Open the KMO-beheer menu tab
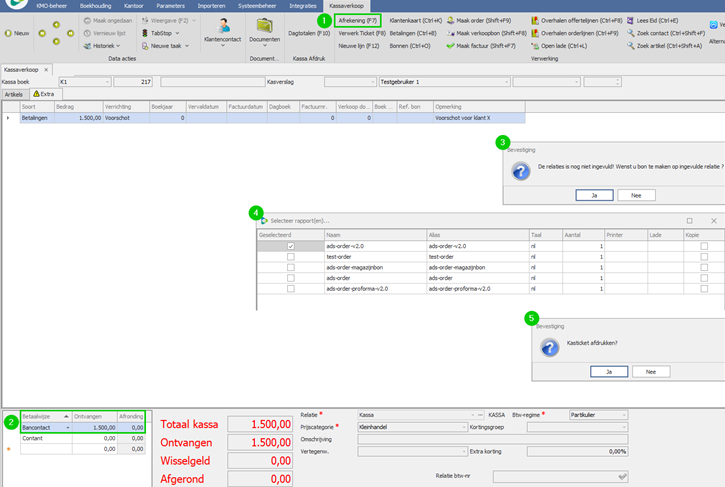The width and height of the screenshot is (725, 487). click(52, 6)
